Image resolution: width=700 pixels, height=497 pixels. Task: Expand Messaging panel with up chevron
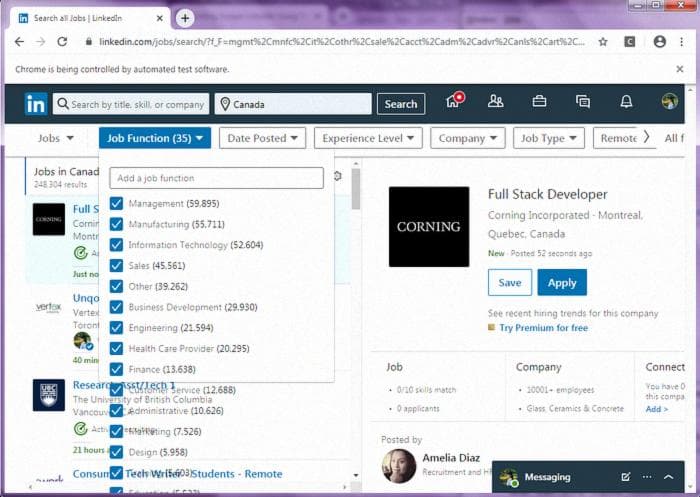point(668,477)
